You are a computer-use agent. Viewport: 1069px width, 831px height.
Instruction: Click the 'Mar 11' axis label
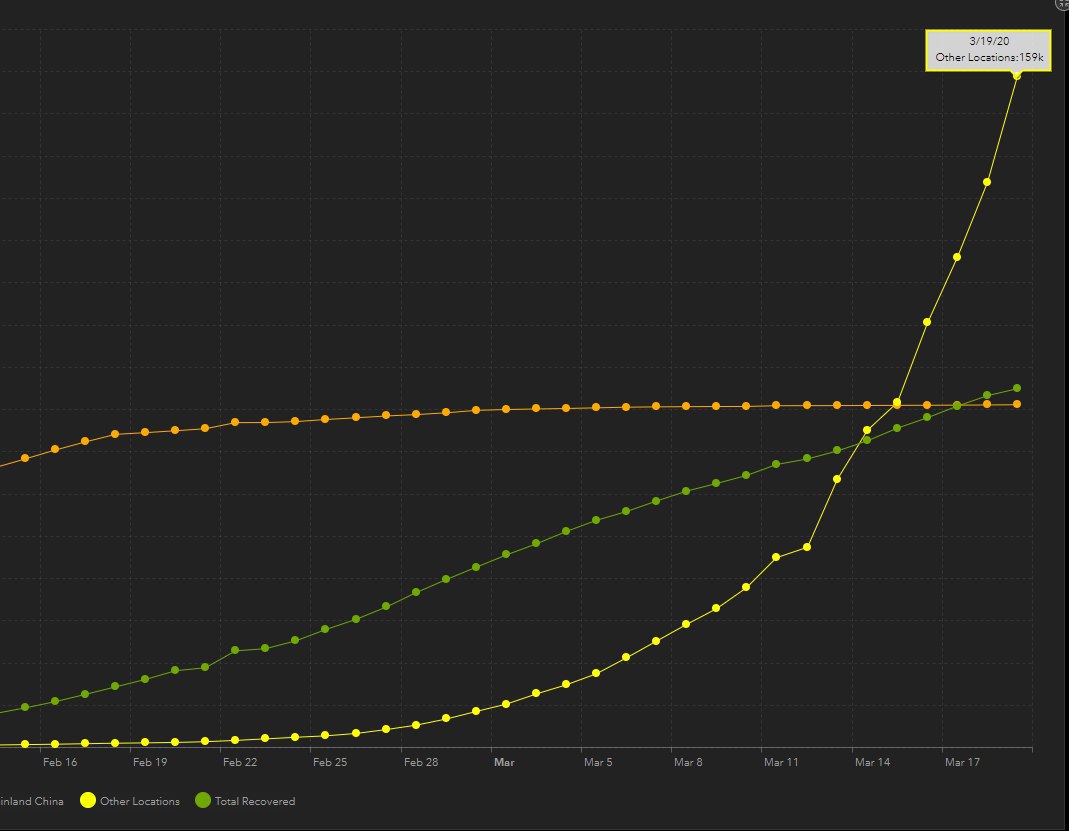tap(781, 762)
